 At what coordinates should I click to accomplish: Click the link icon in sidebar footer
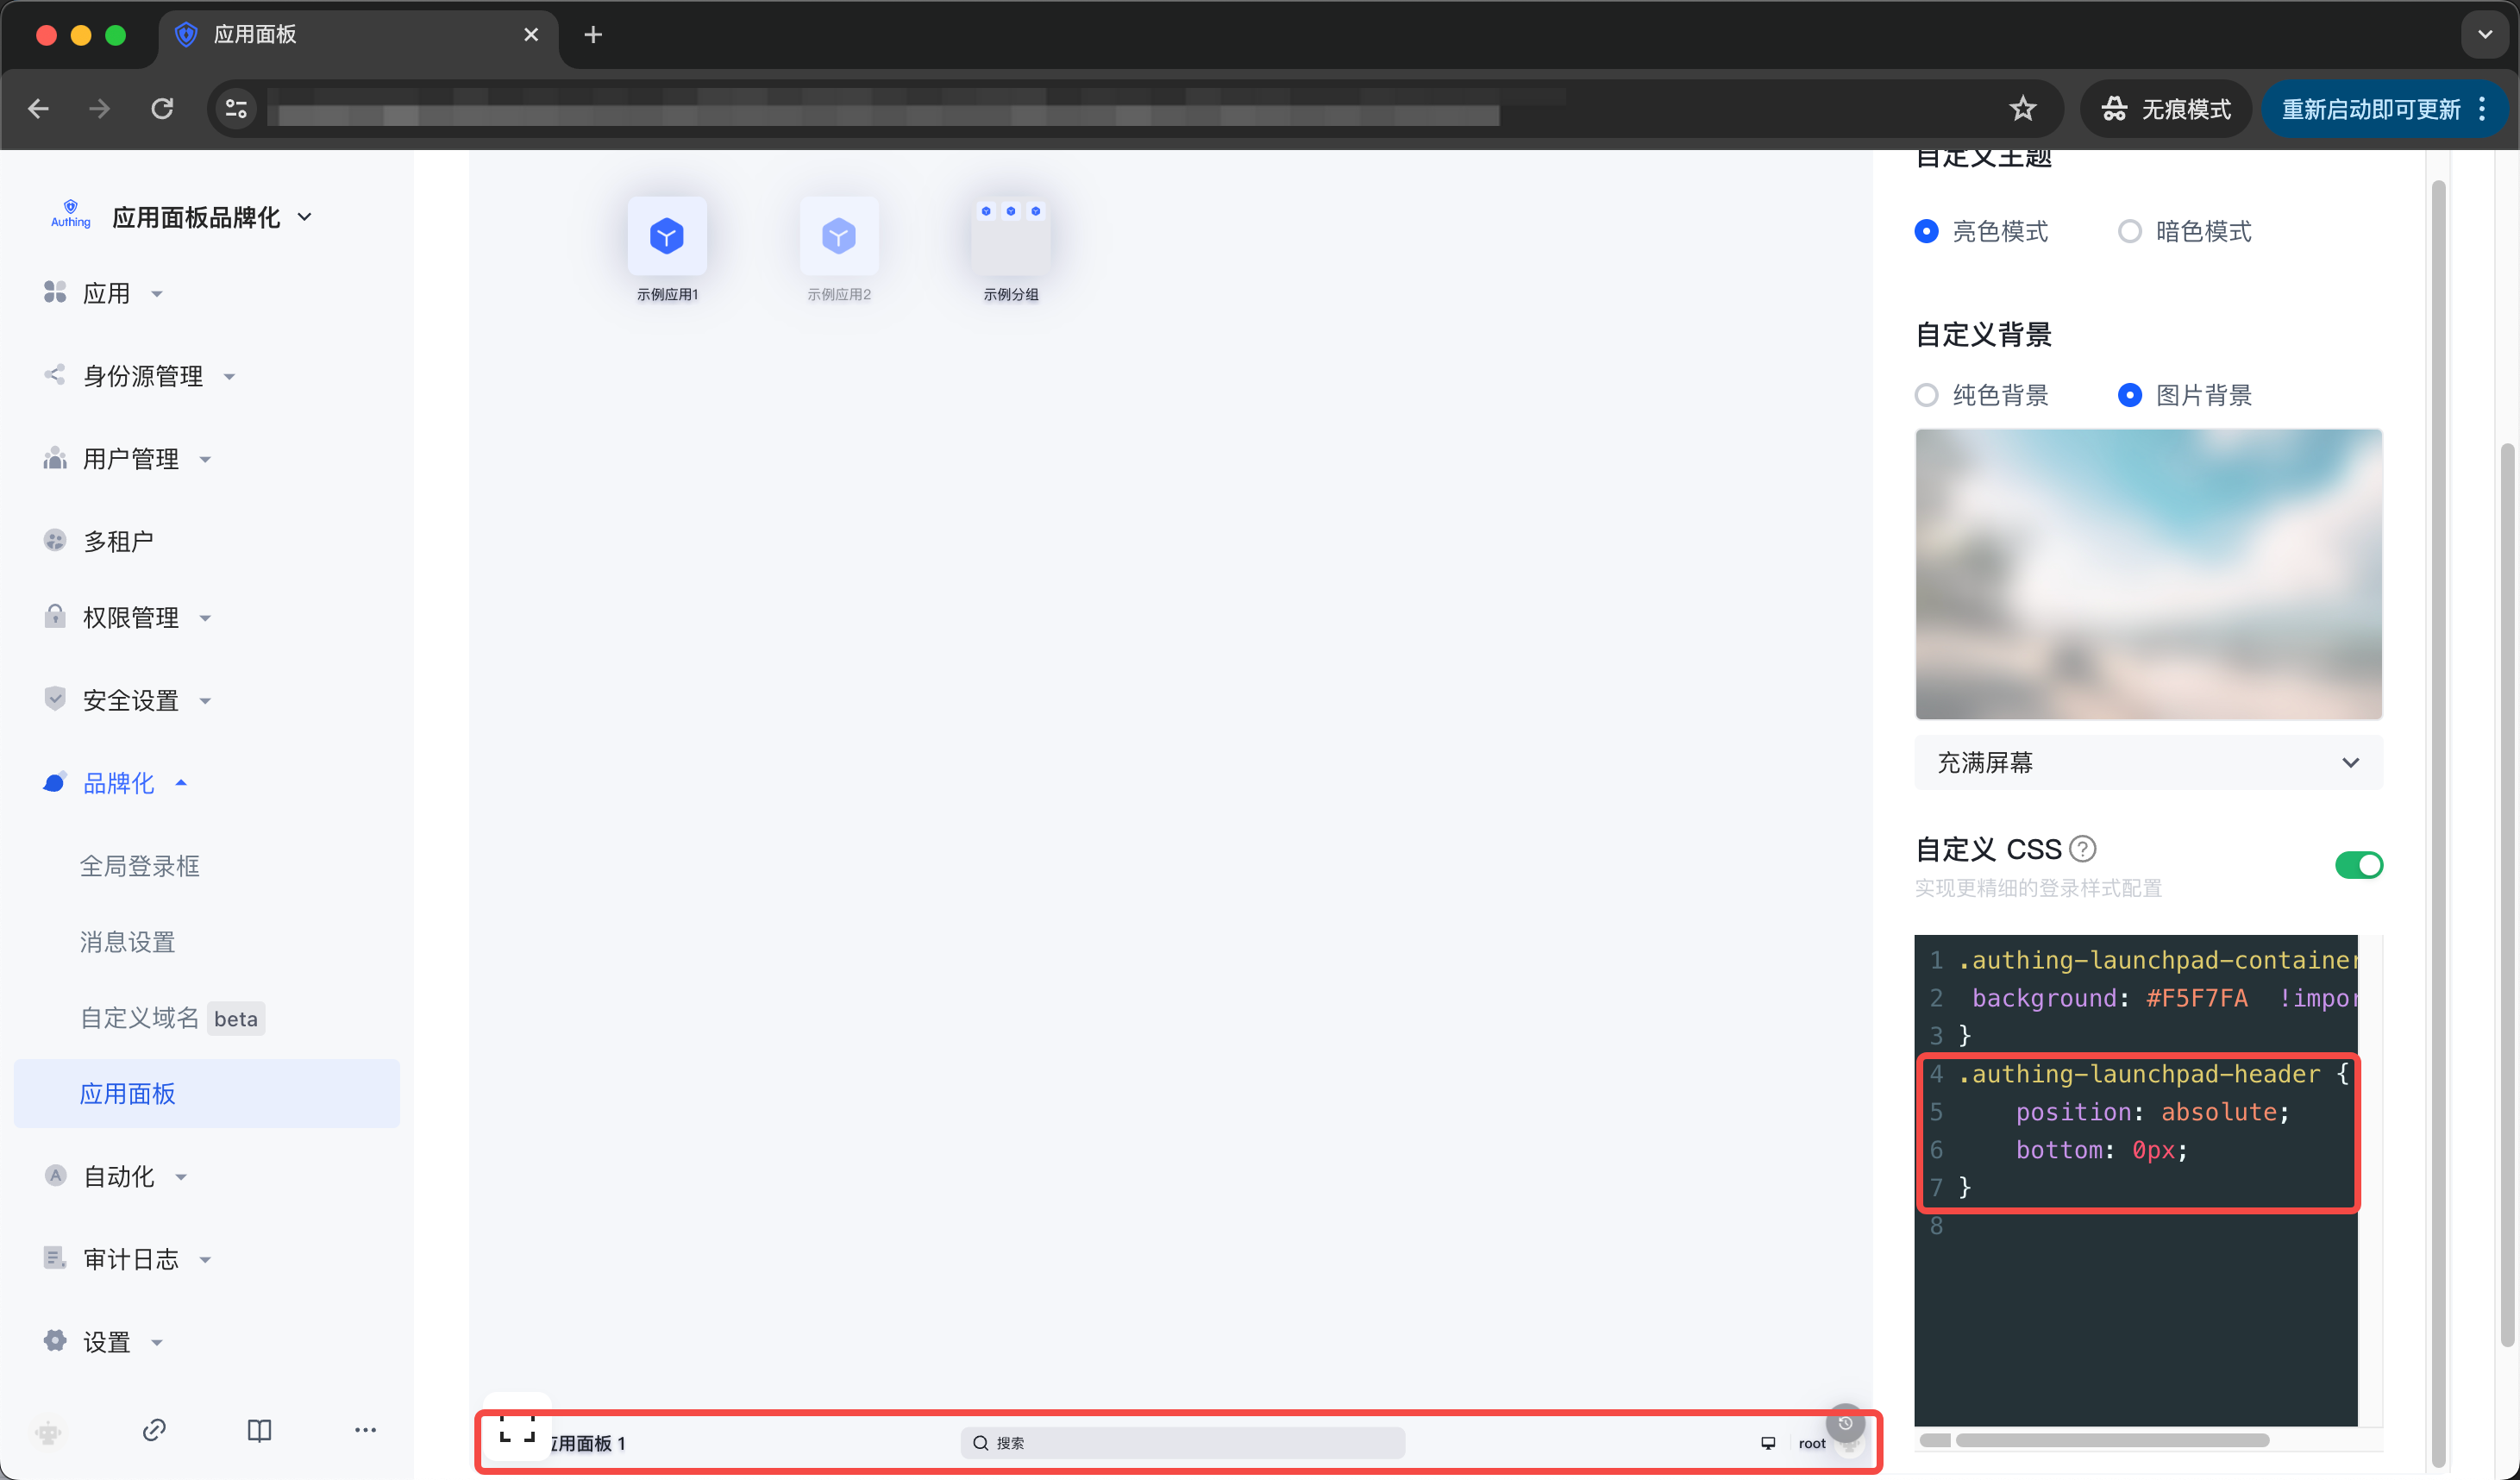pyautogui.click(x=154, y=1430)
